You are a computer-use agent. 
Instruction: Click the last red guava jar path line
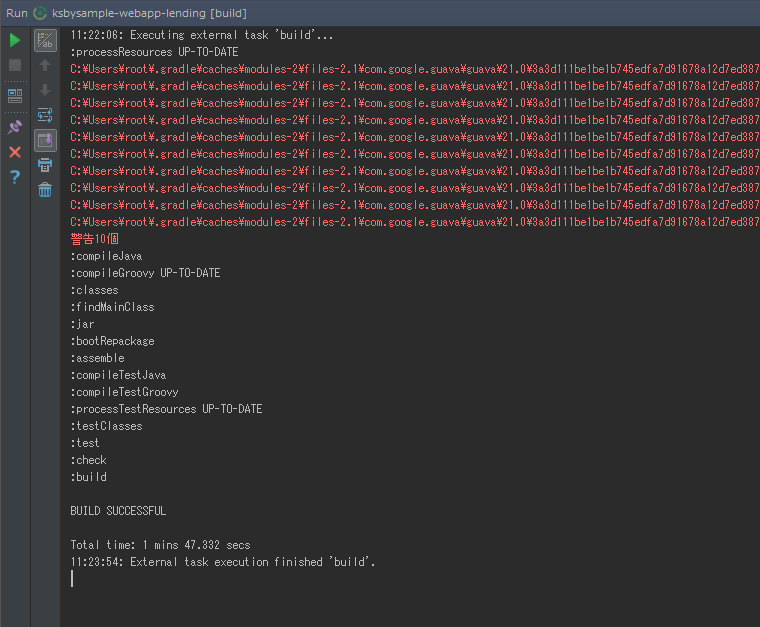coord(415,222)
